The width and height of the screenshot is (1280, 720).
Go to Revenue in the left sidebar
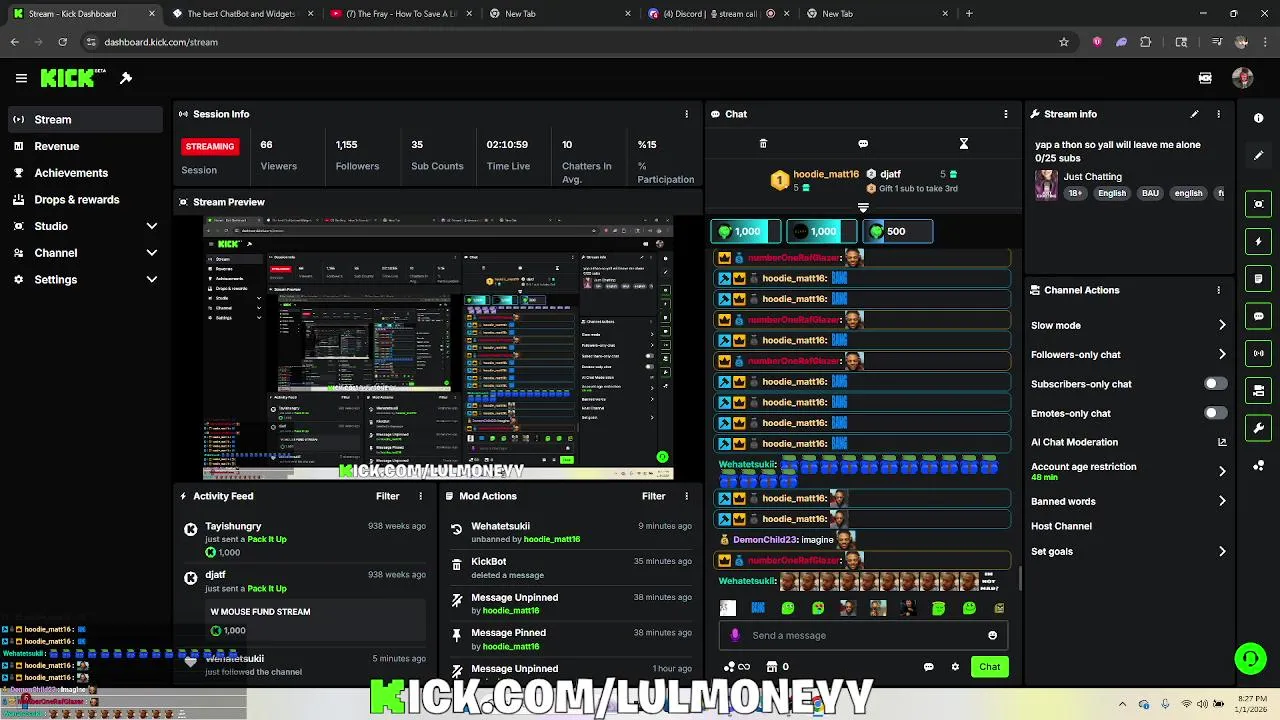85,146
